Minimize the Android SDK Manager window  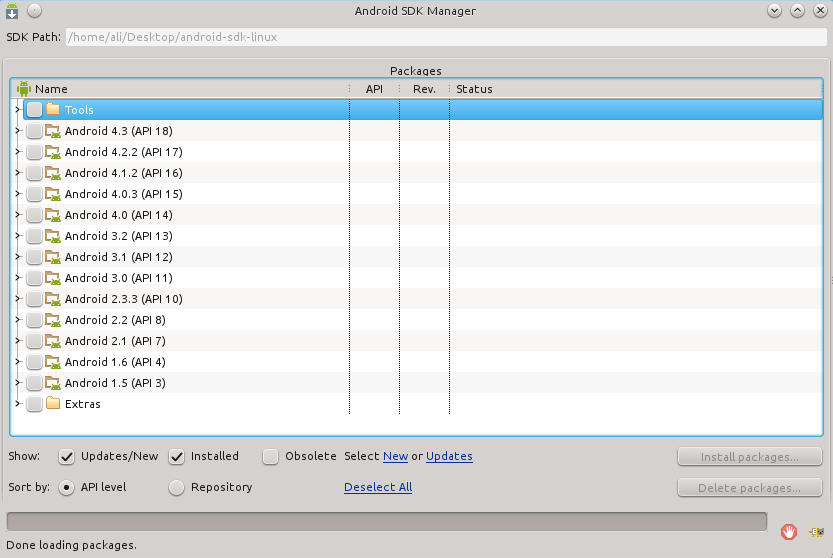pyautogui.click(x=775, y=11)
